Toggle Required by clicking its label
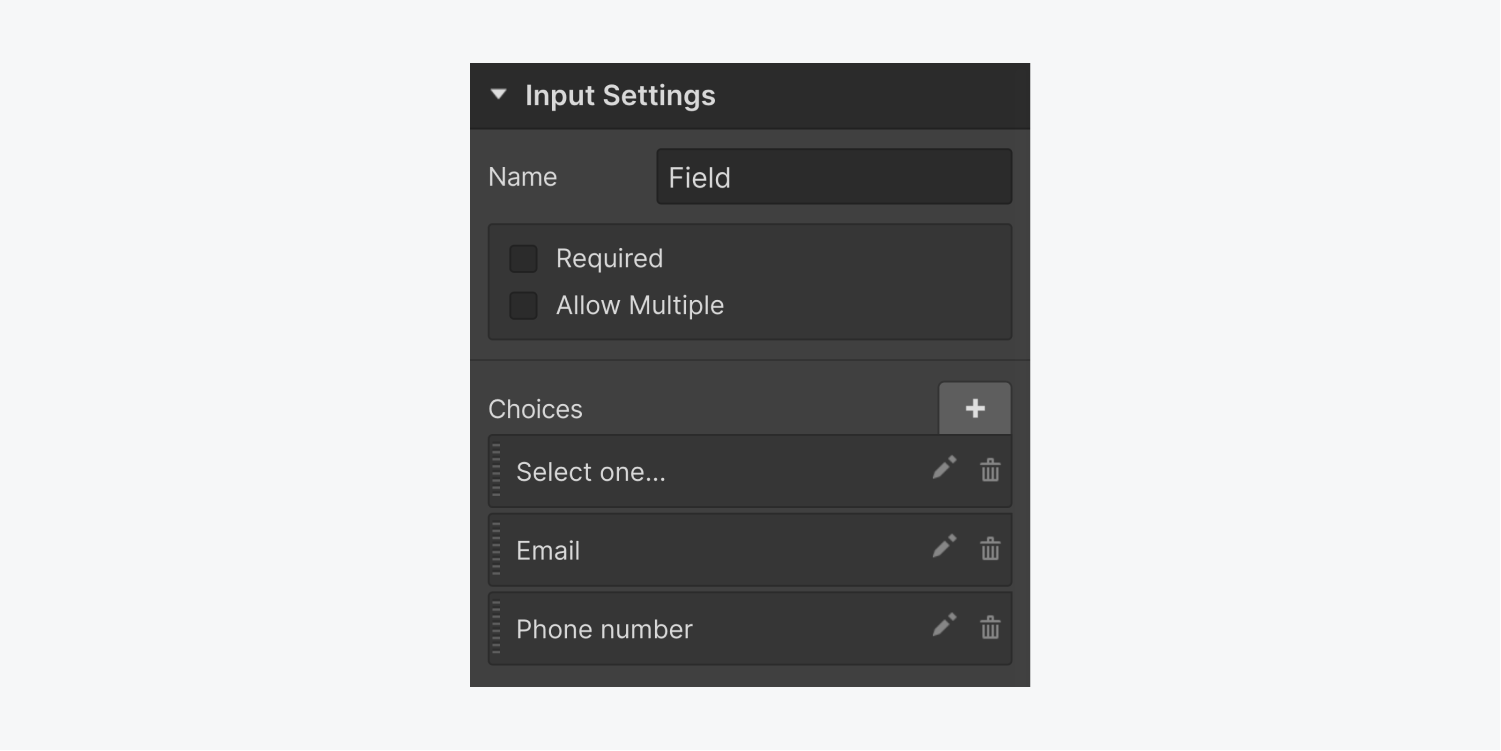 tap(609, 258)
